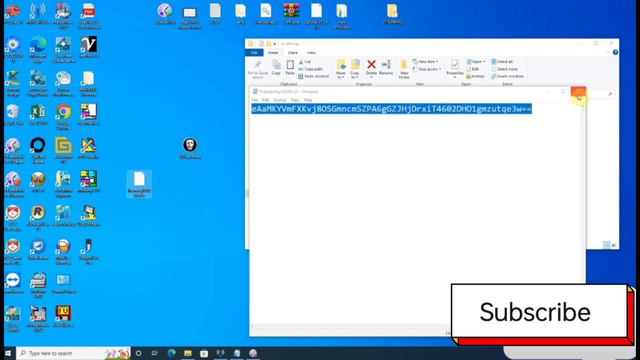Select the TeamViewer desktop shortcut
Image resolution: width=640 pixels, height=360 pixels.
[13, 283]
